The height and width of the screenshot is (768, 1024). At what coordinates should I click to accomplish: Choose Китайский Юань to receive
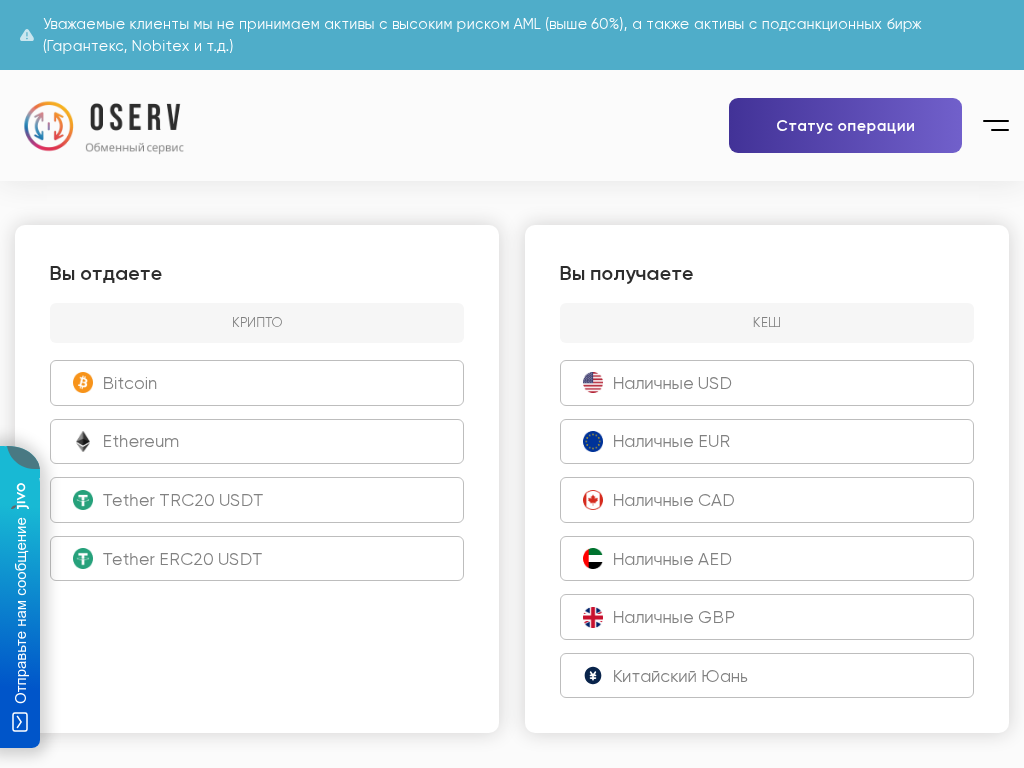point(767,676)
